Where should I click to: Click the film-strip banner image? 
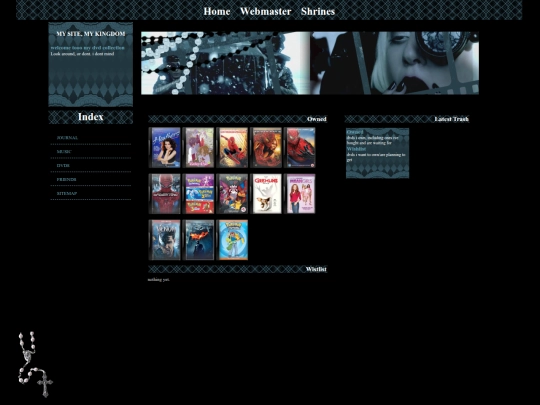(x=310, y=63)
